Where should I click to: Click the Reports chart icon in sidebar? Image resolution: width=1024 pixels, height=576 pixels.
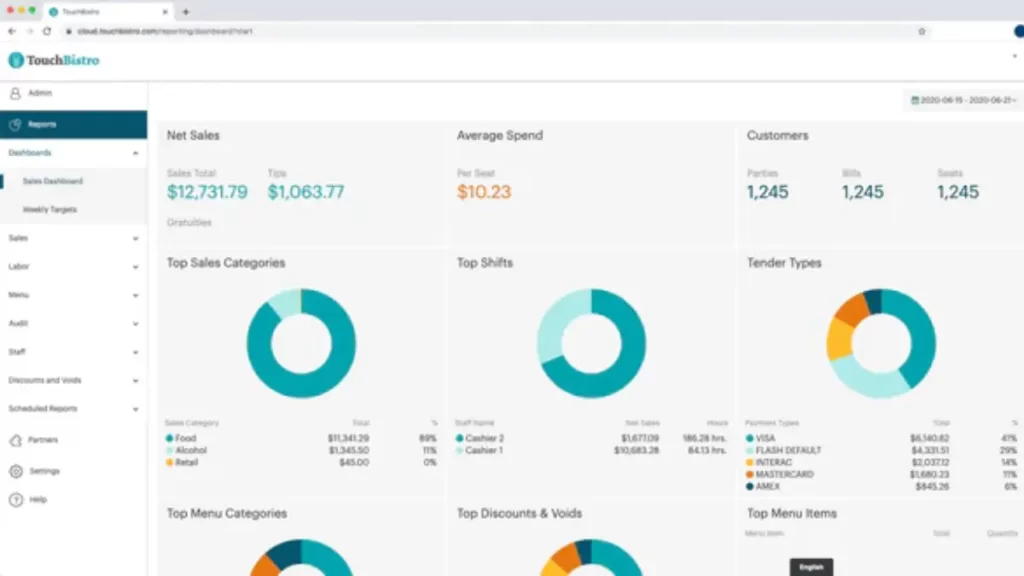(15, 124)
